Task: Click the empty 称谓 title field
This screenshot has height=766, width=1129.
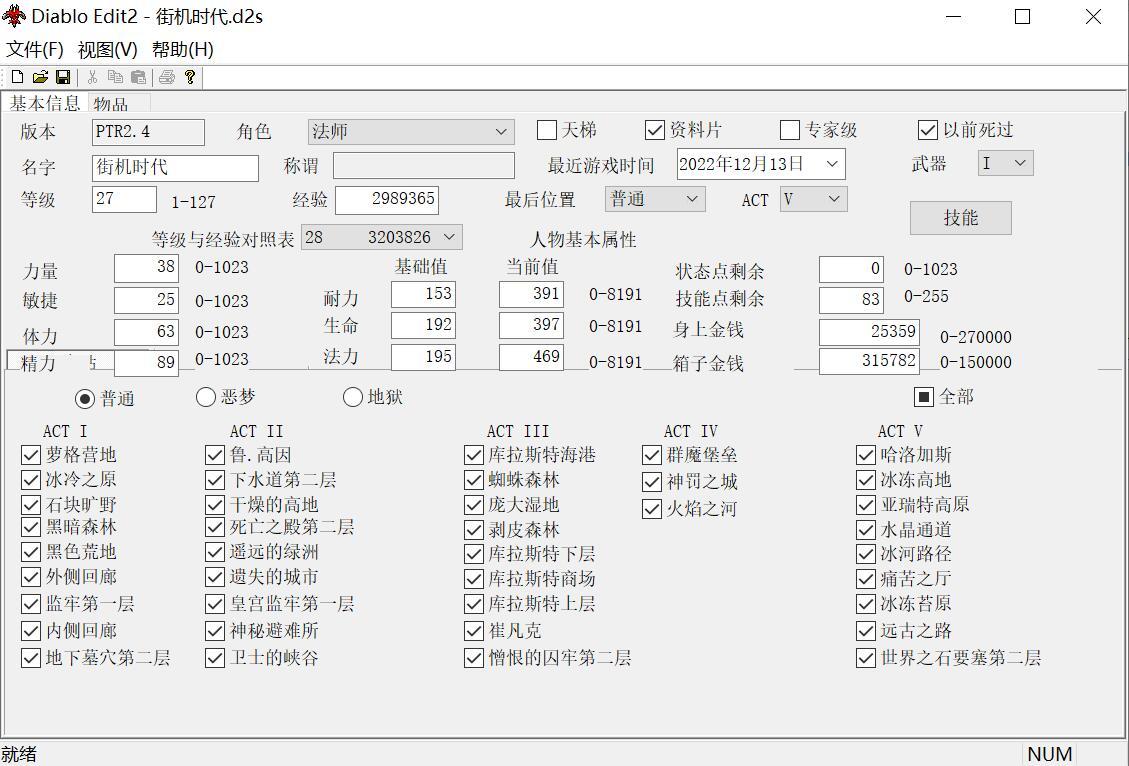Action: coord(423,166)
